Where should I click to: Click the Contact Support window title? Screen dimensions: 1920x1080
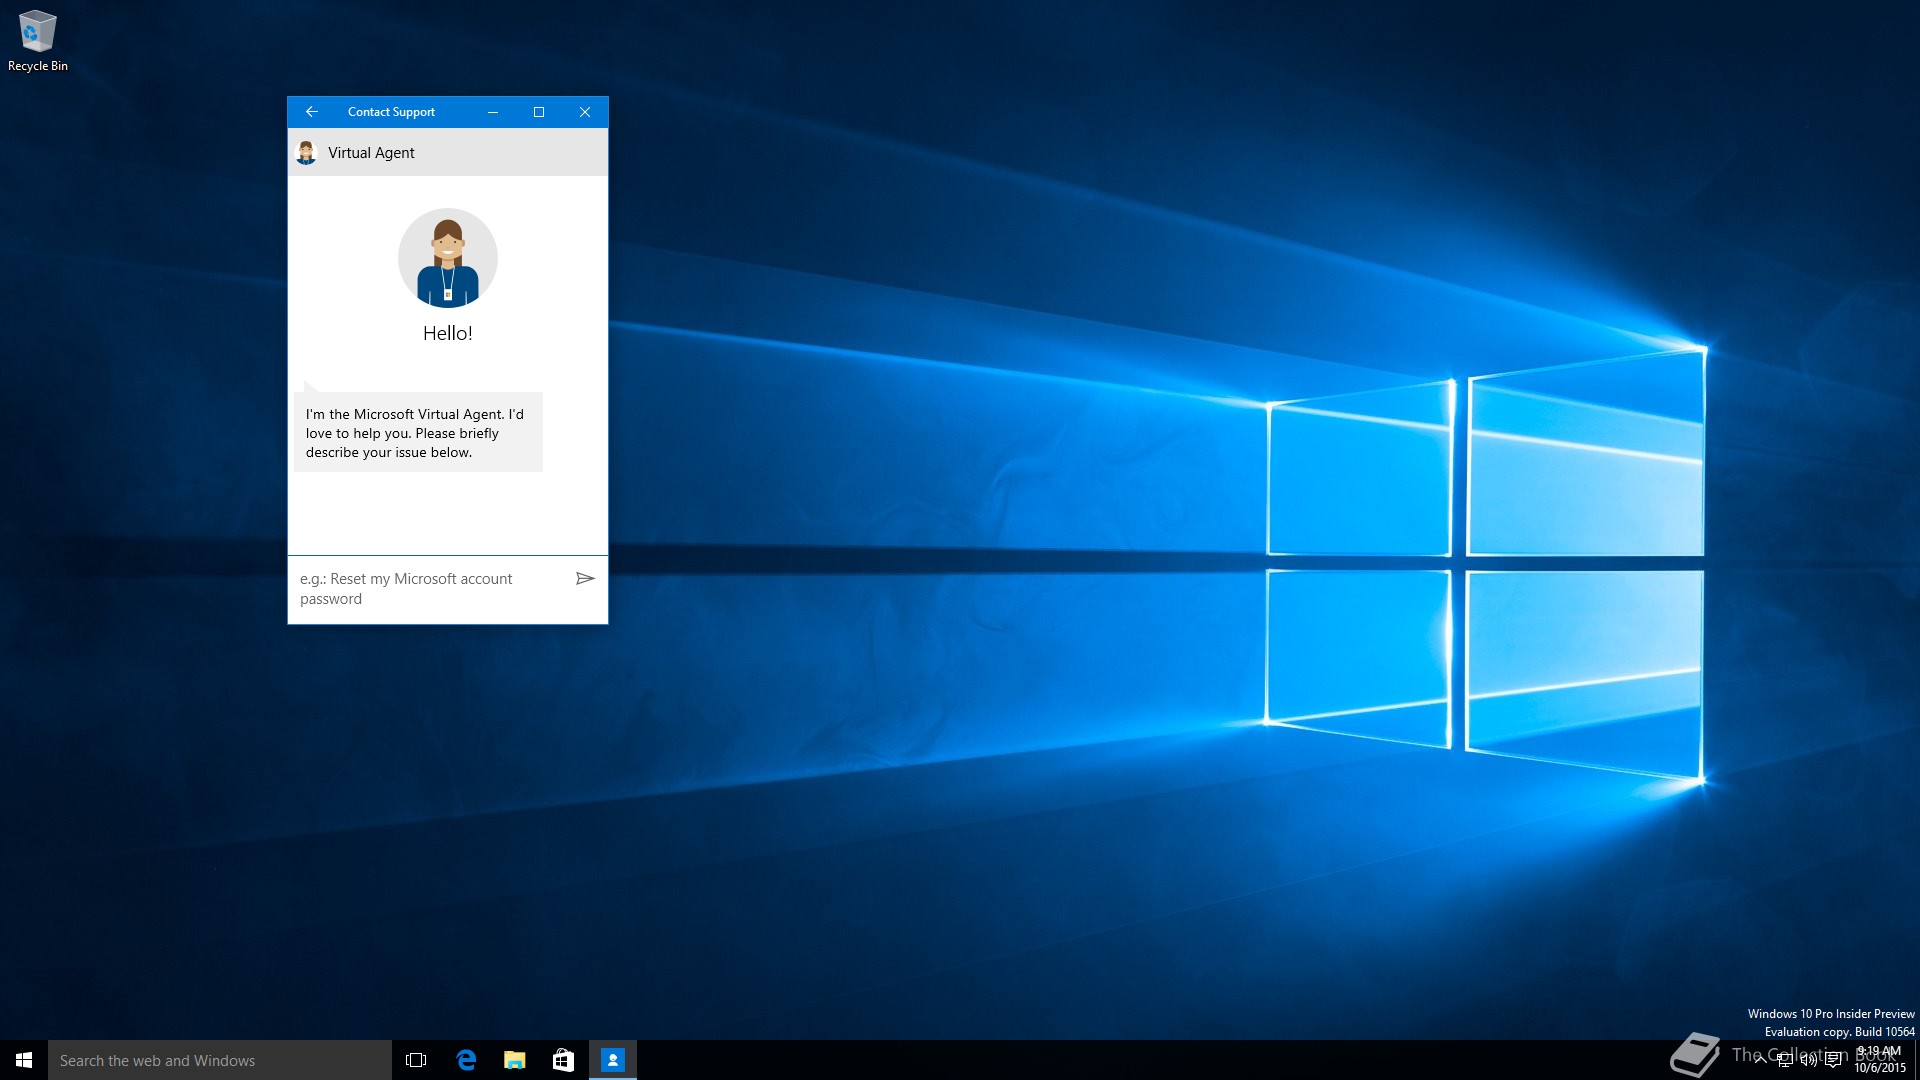(x=391, y=112)
